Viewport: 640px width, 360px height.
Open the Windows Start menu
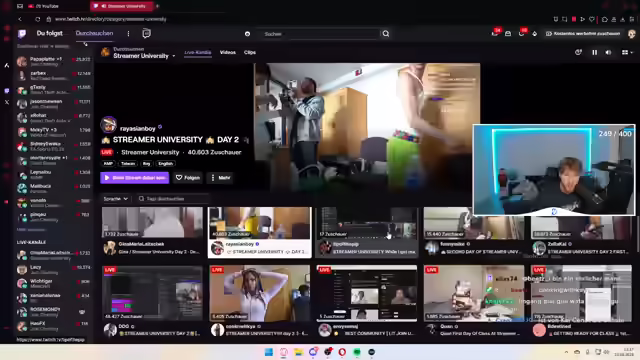(269, 352)
